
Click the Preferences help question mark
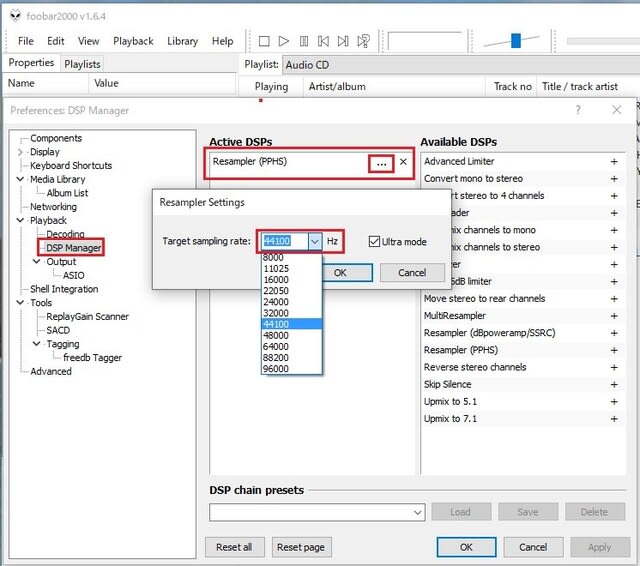578,110
